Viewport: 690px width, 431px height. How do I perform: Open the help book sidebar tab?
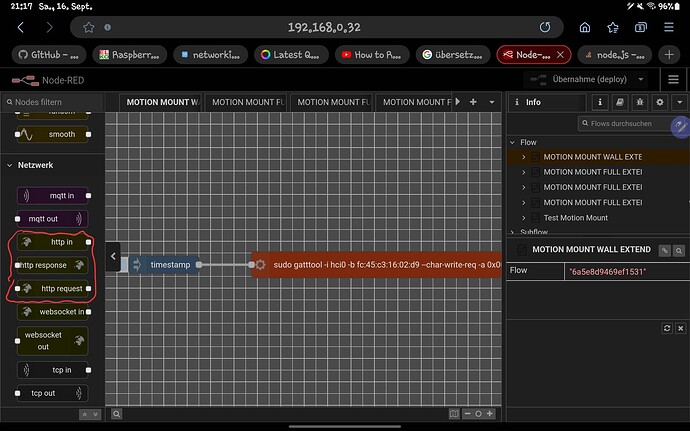coord(620,102)
